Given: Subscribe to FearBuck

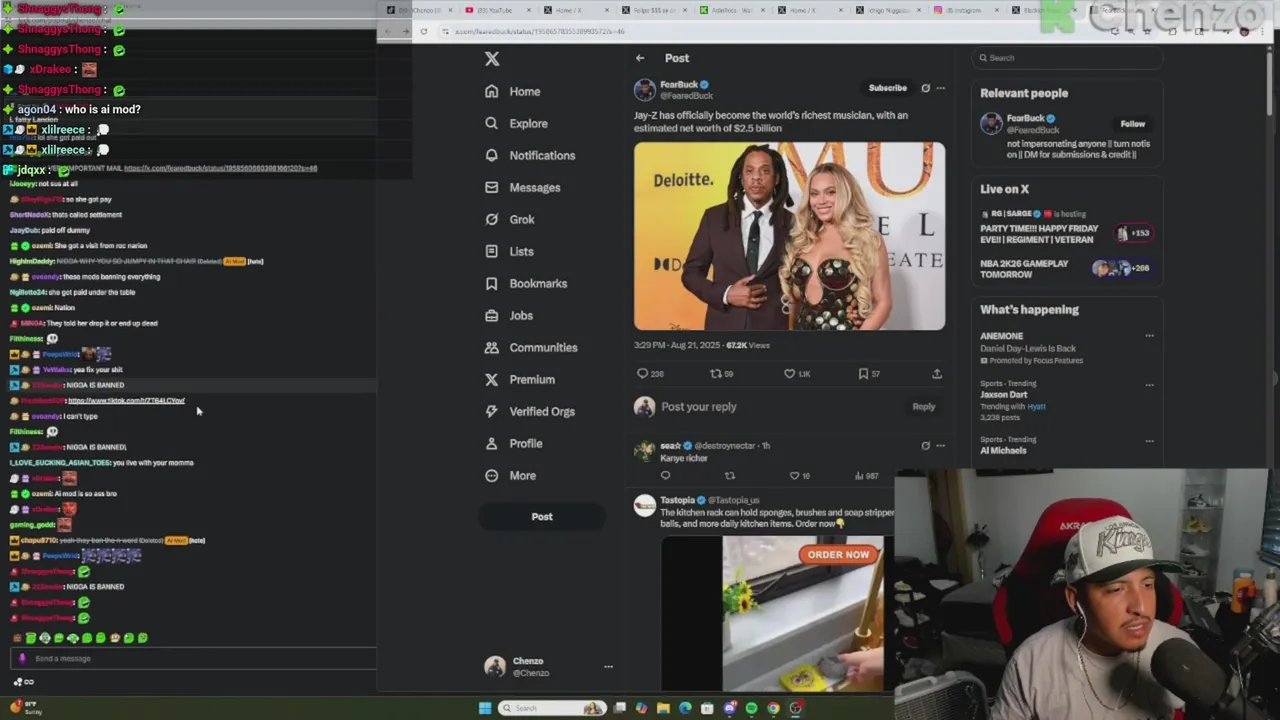Looking at the screenshot, I should point(887,88).
